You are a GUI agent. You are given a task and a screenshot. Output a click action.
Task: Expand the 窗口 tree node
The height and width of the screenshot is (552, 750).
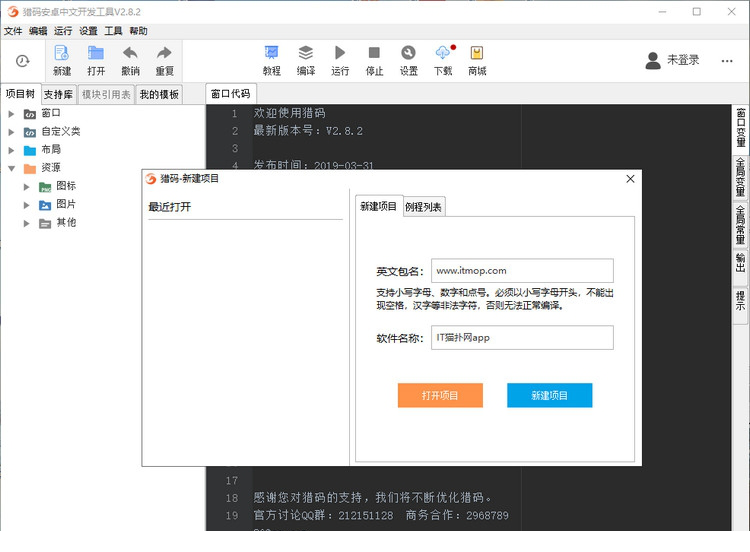12,113
